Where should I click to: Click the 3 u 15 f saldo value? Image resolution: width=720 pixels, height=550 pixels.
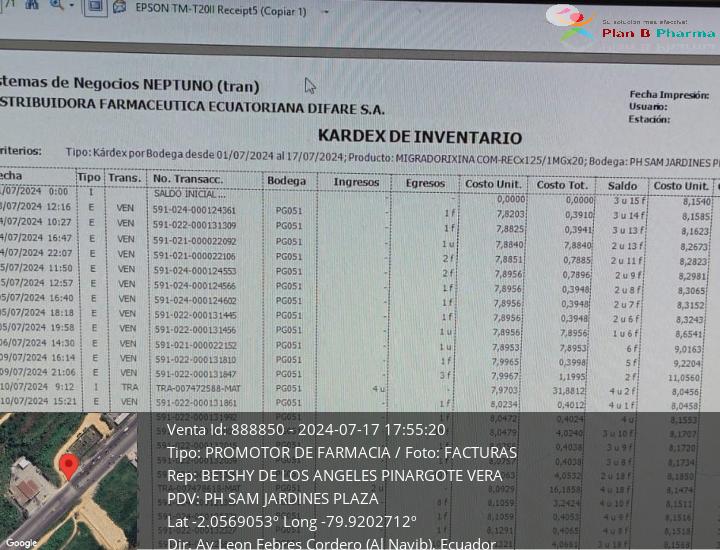coord(629,201)
